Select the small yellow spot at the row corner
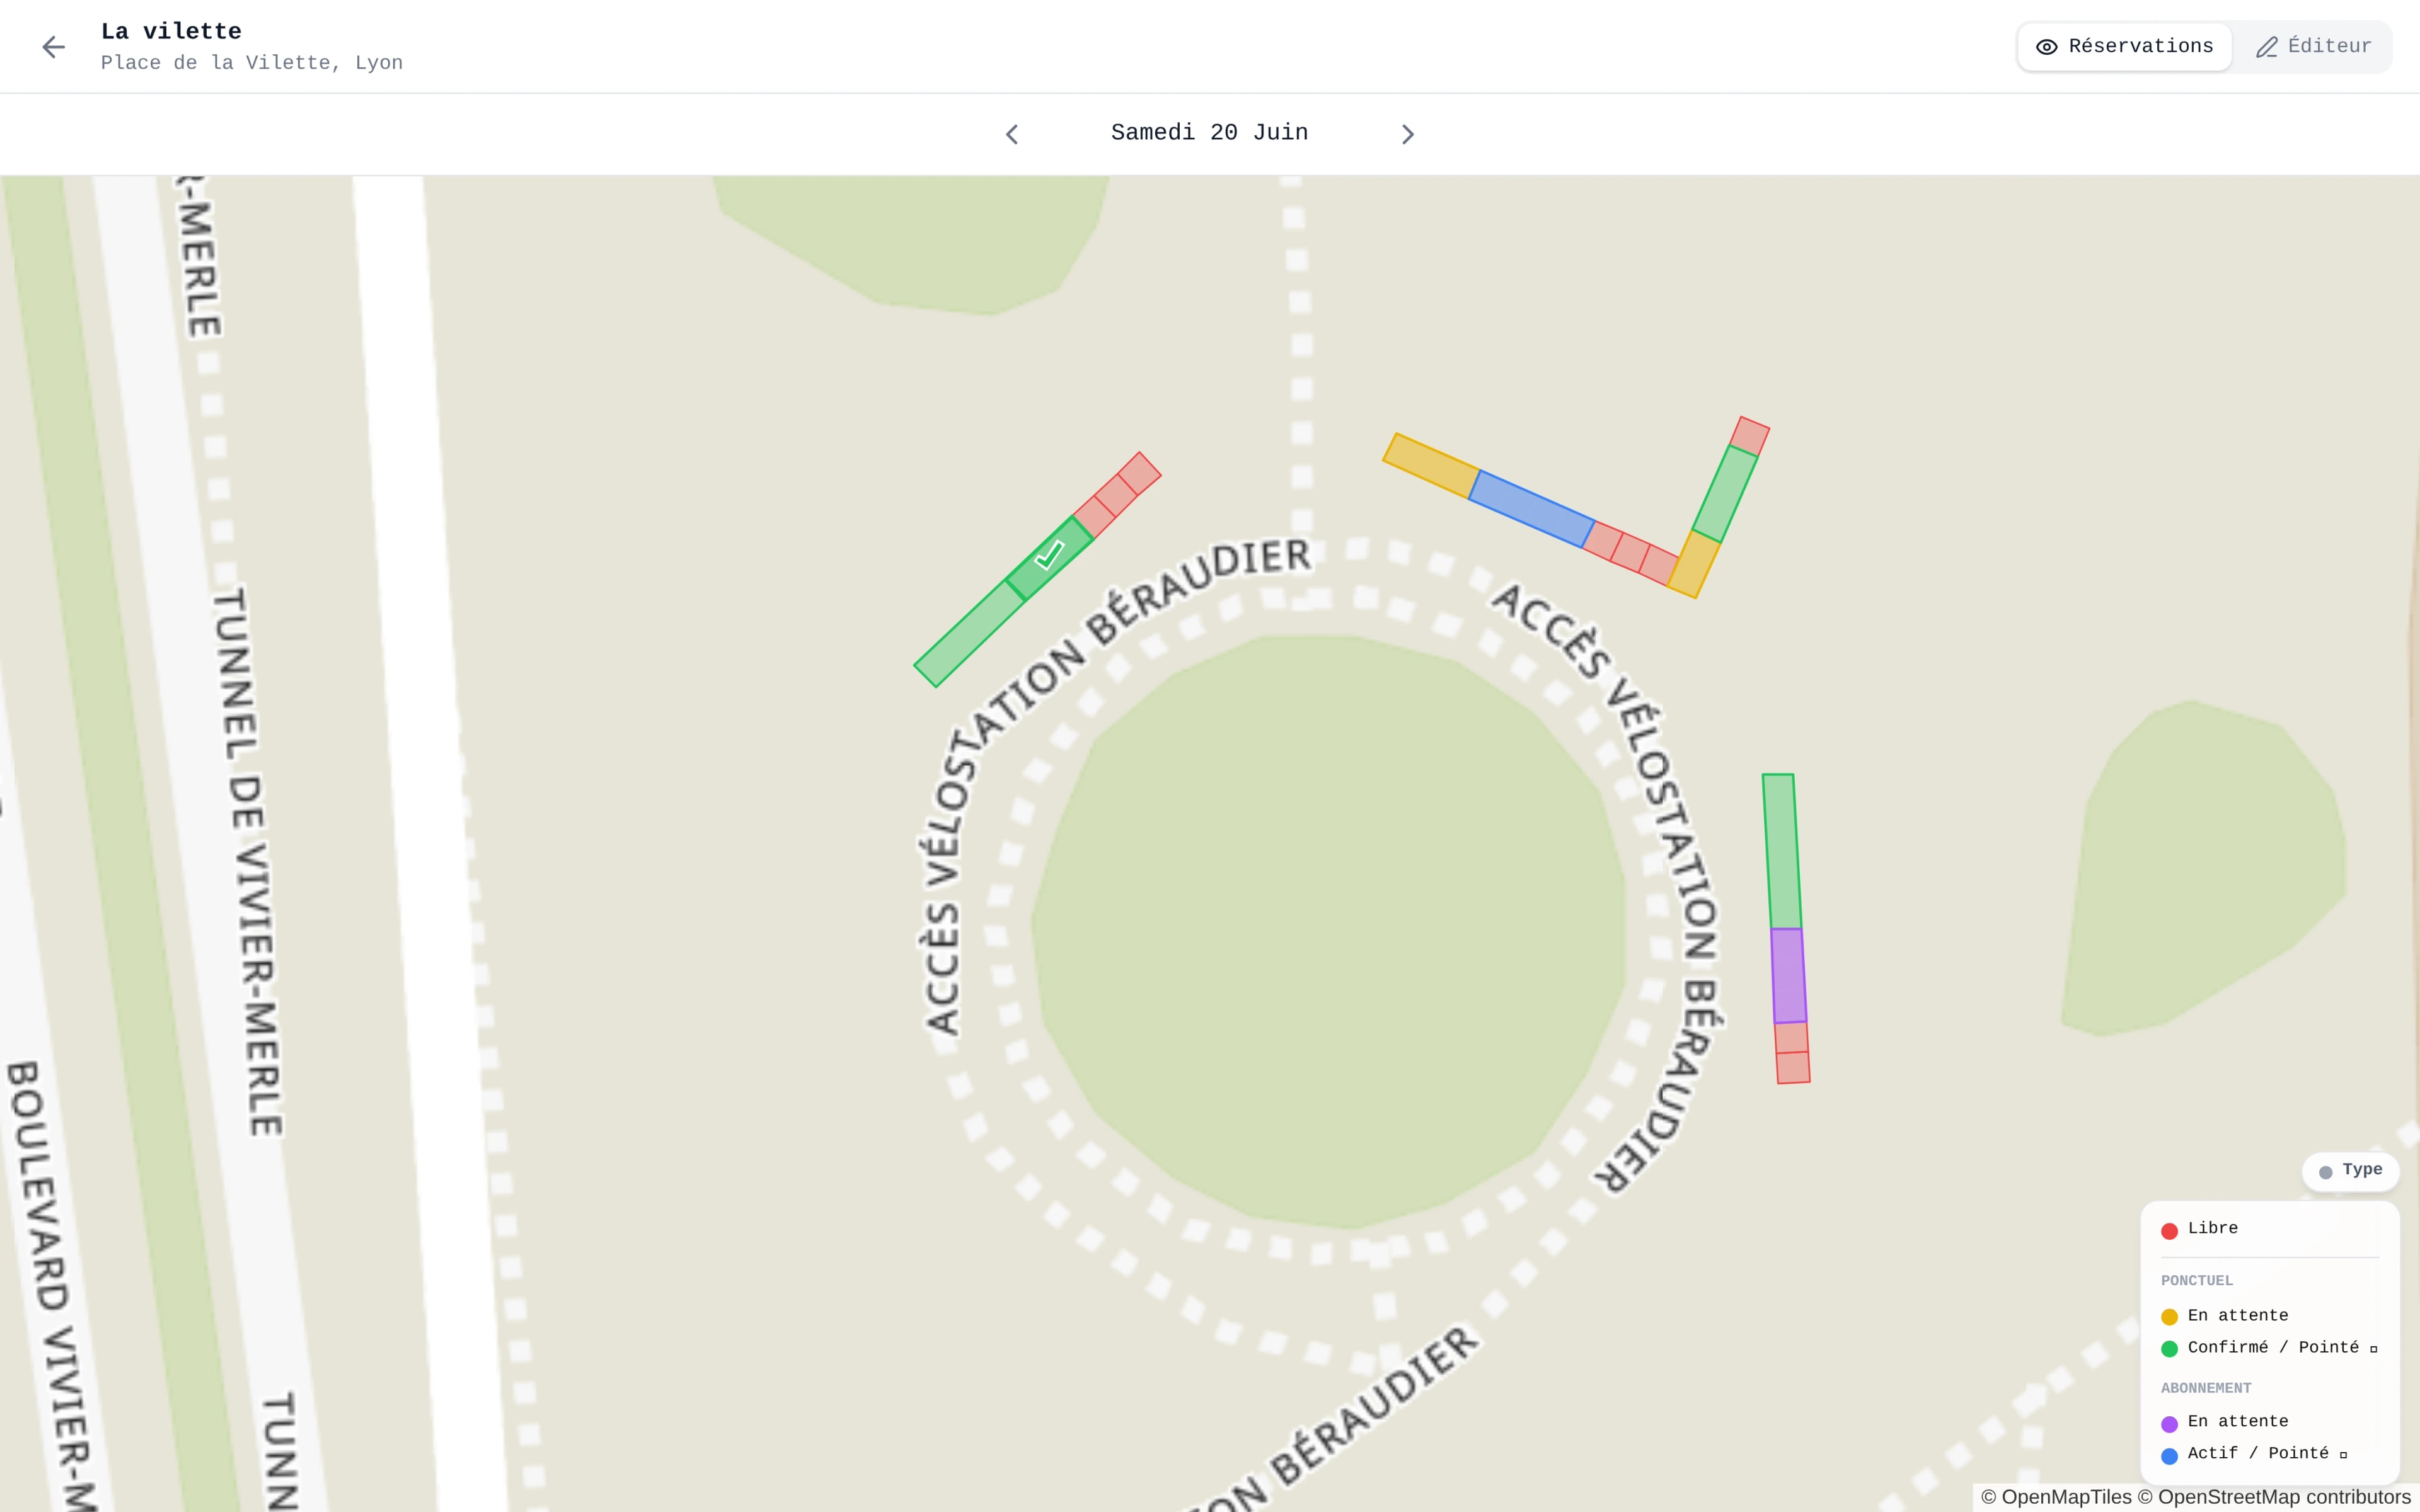The width and height of the screenshot is (2420, 1512). pos(1693,564)
